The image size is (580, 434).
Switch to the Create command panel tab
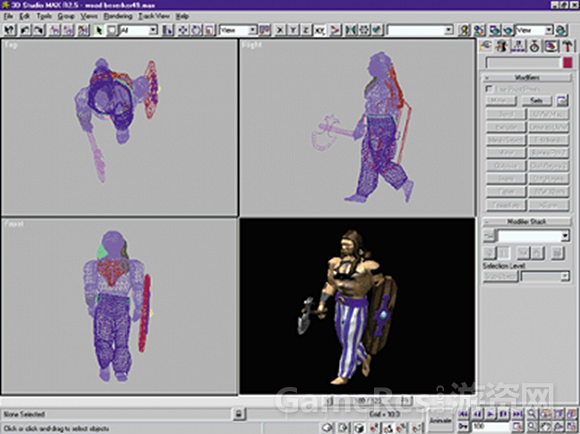tap(486, 46)
